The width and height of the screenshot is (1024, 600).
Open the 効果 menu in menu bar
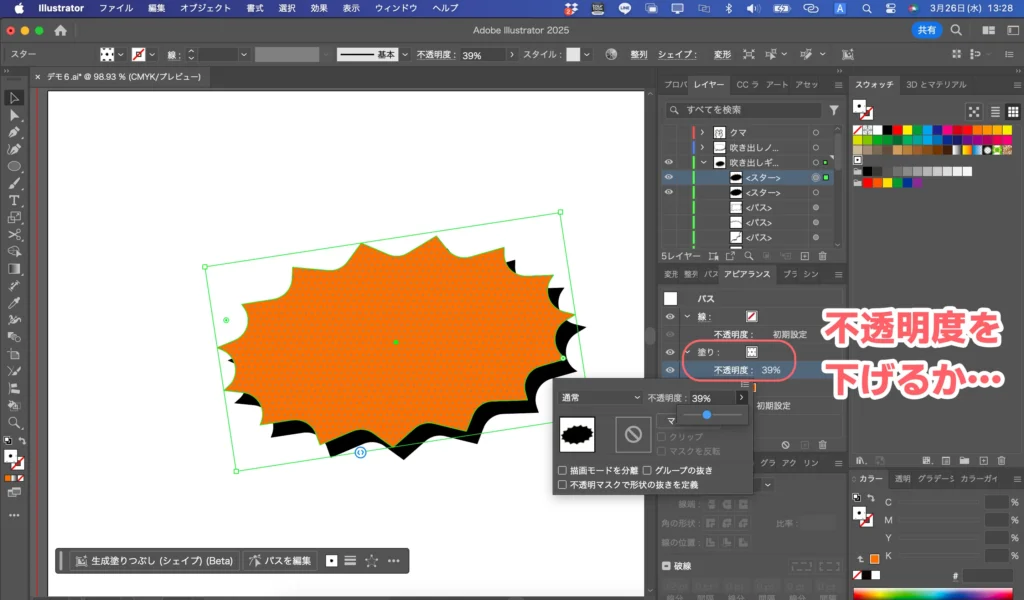tap(318, 8)
